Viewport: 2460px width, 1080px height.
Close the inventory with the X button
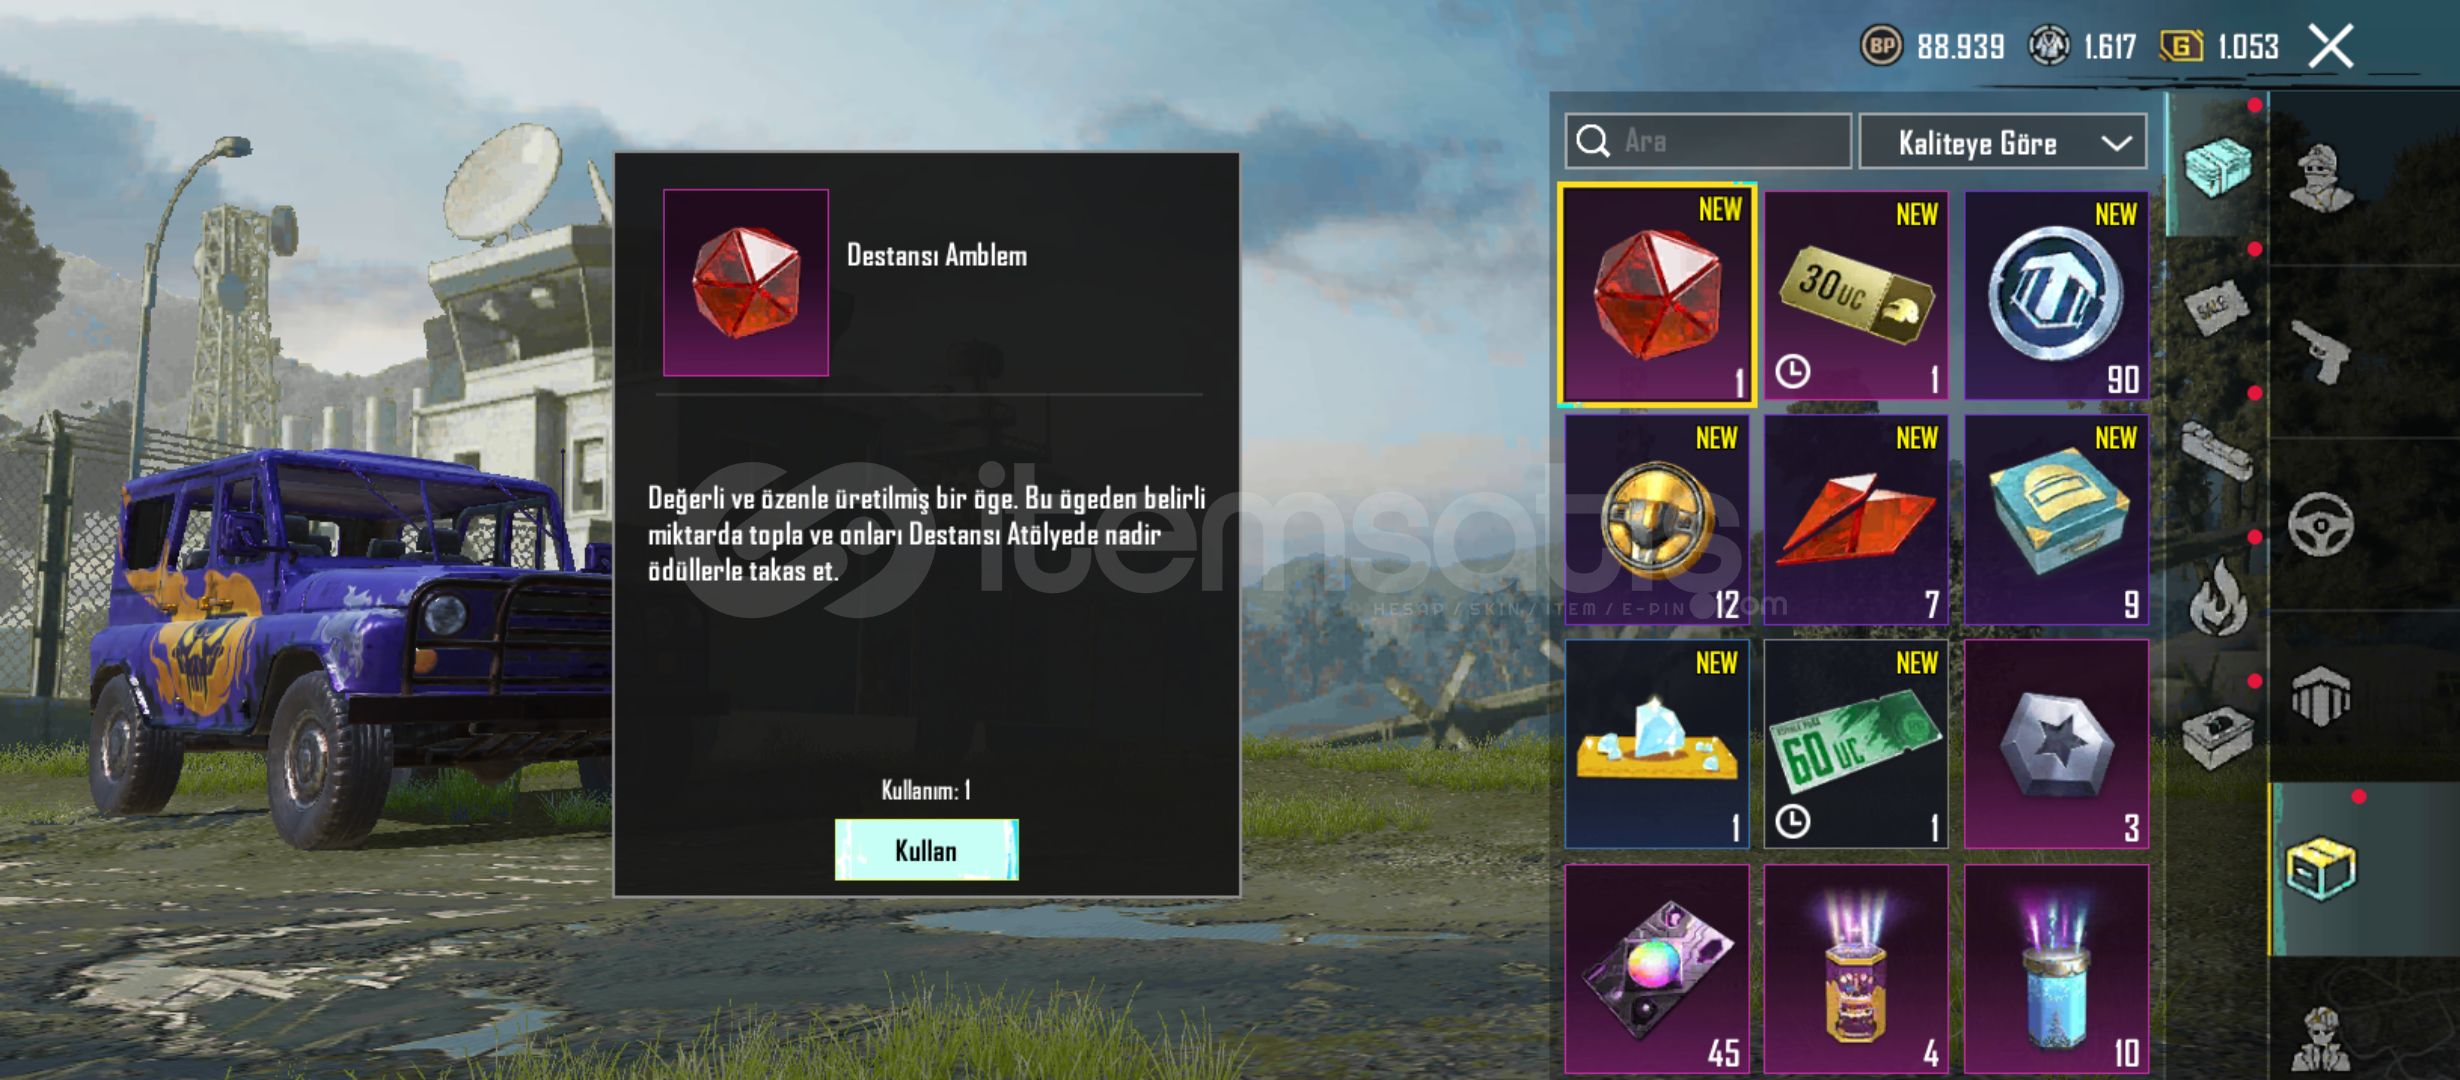coord(2331,46)
